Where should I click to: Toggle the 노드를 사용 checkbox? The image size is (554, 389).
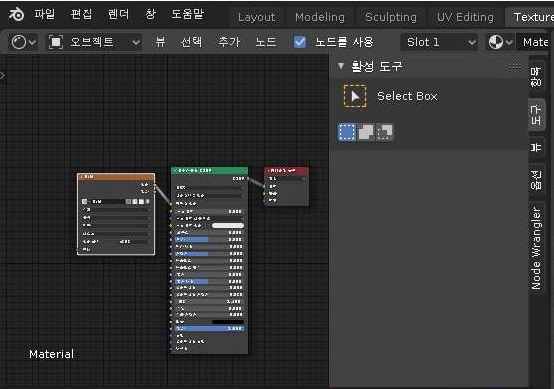pos(300,42)
